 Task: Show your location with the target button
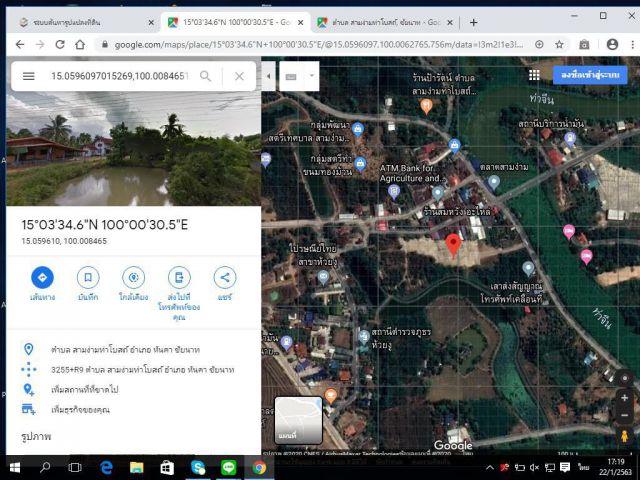coord(624,378)
